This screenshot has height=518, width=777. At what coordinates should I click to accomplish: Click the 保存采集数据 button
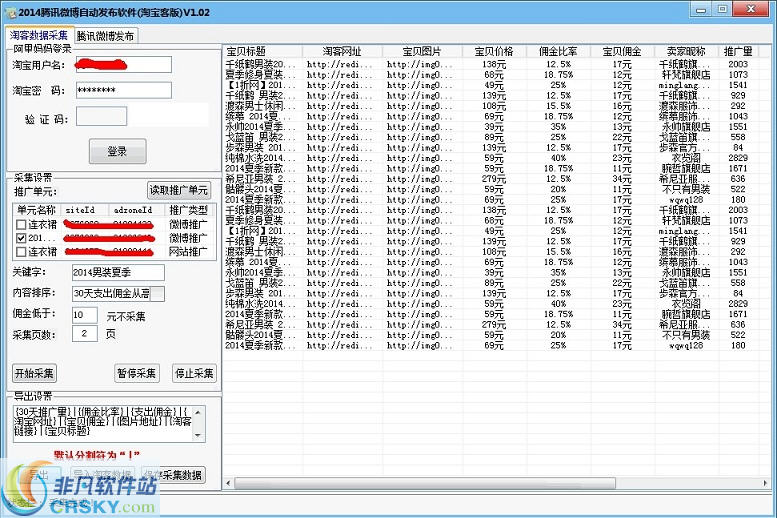pos(172,475)
